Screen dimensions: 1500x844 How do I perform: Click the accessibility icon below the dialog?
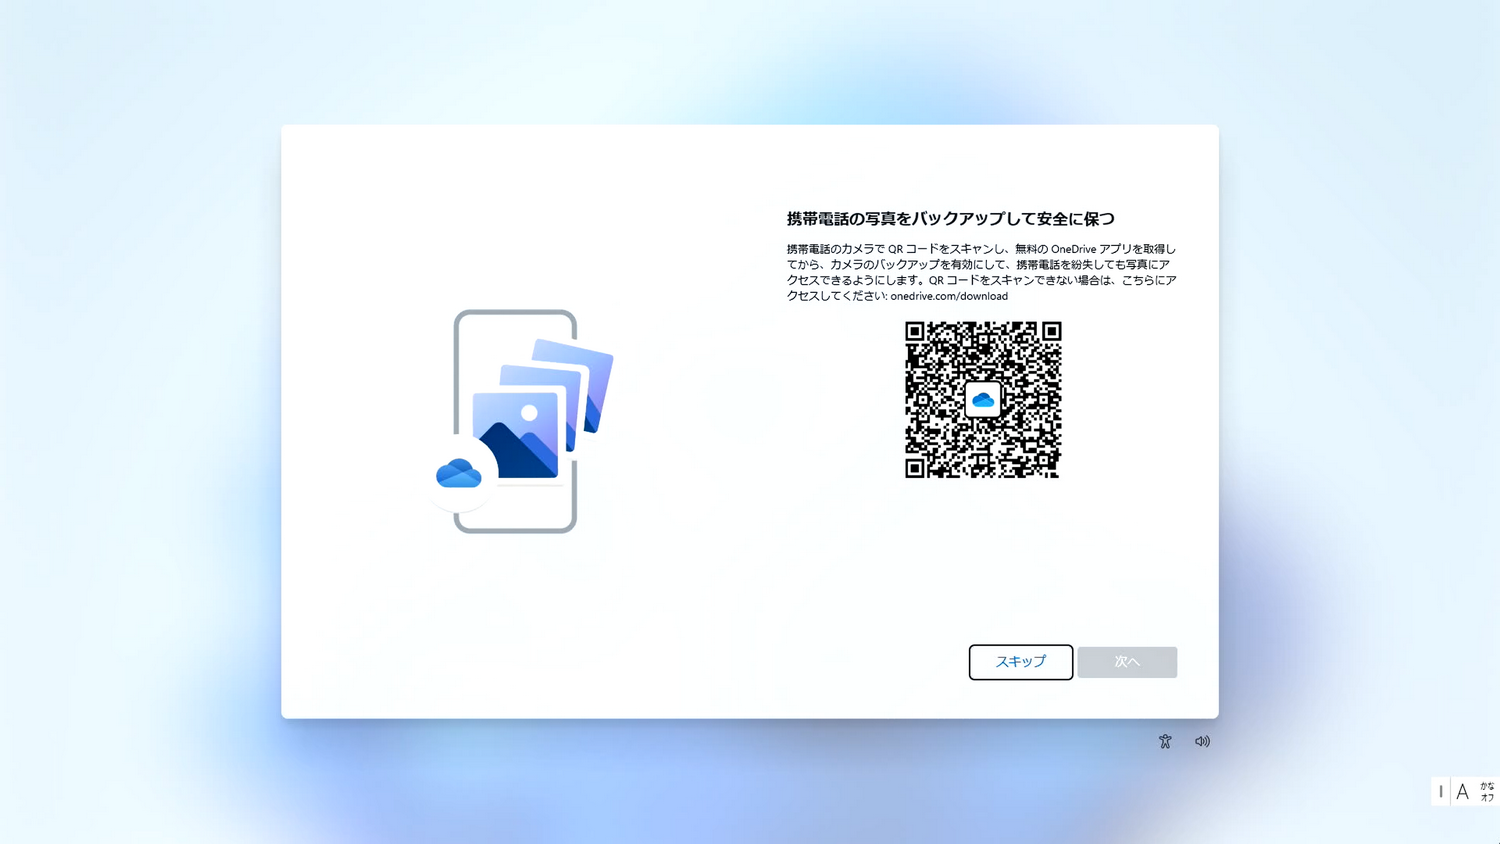1165,741
